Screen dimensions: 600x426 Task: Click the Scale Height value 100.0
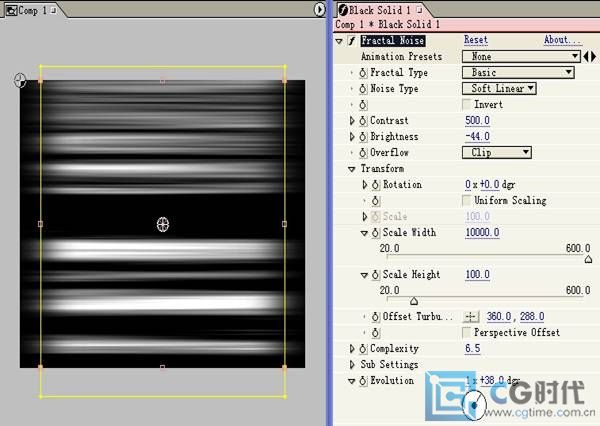[x=477, y=275]
